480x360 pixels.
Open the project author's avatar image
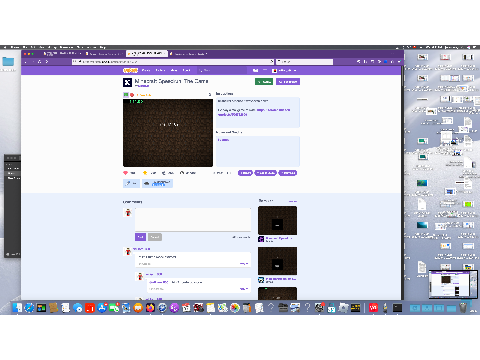(127, 82)
